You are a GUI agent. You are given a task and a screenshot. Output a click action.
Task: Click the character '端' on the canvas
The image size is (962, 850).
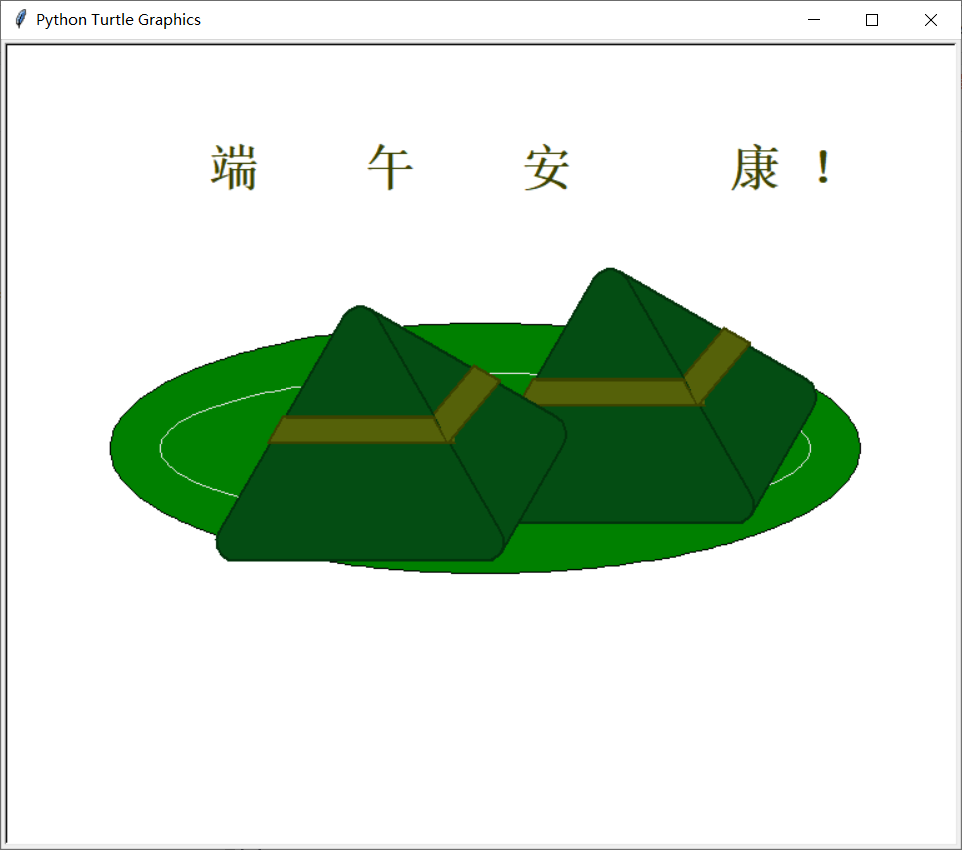[234, 167]
